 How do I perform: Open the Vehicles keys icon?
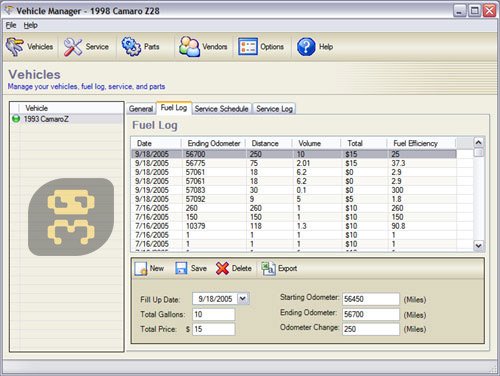point(15,46)
